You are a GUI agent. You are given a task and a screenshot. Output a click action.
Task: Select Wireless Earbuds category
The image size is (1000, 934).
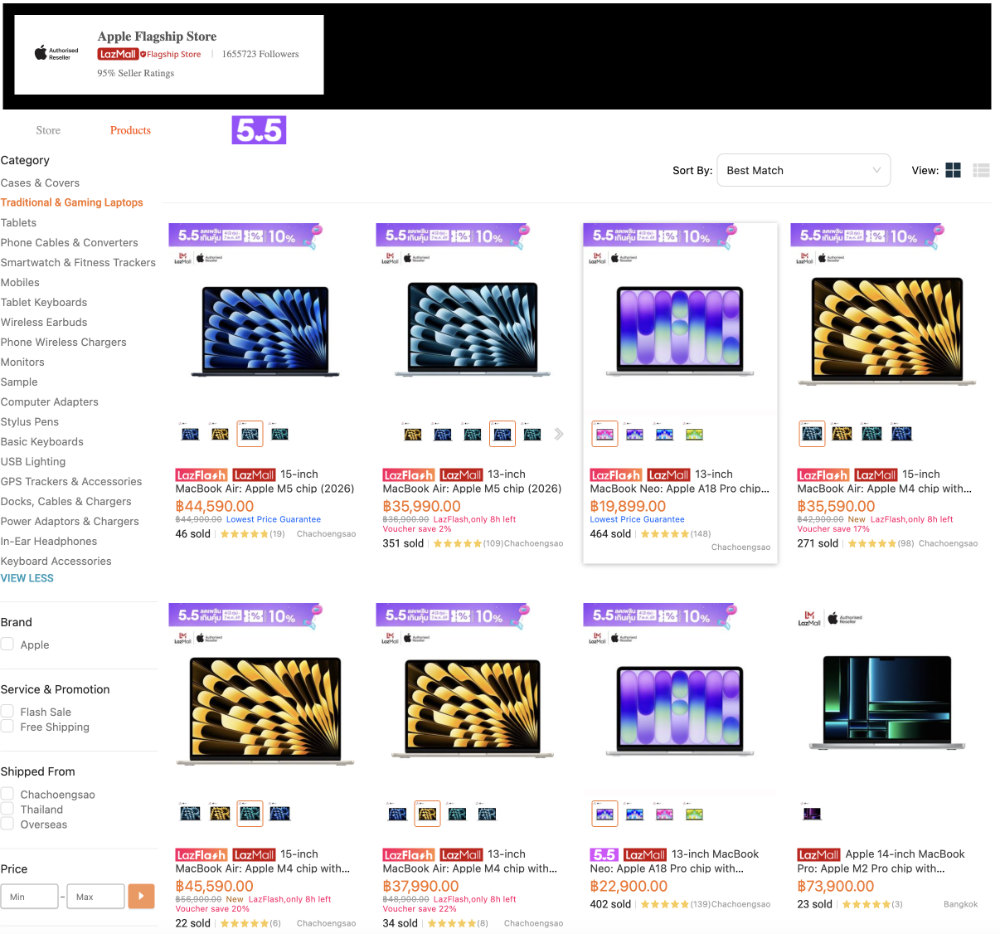[x=44, y=323]
